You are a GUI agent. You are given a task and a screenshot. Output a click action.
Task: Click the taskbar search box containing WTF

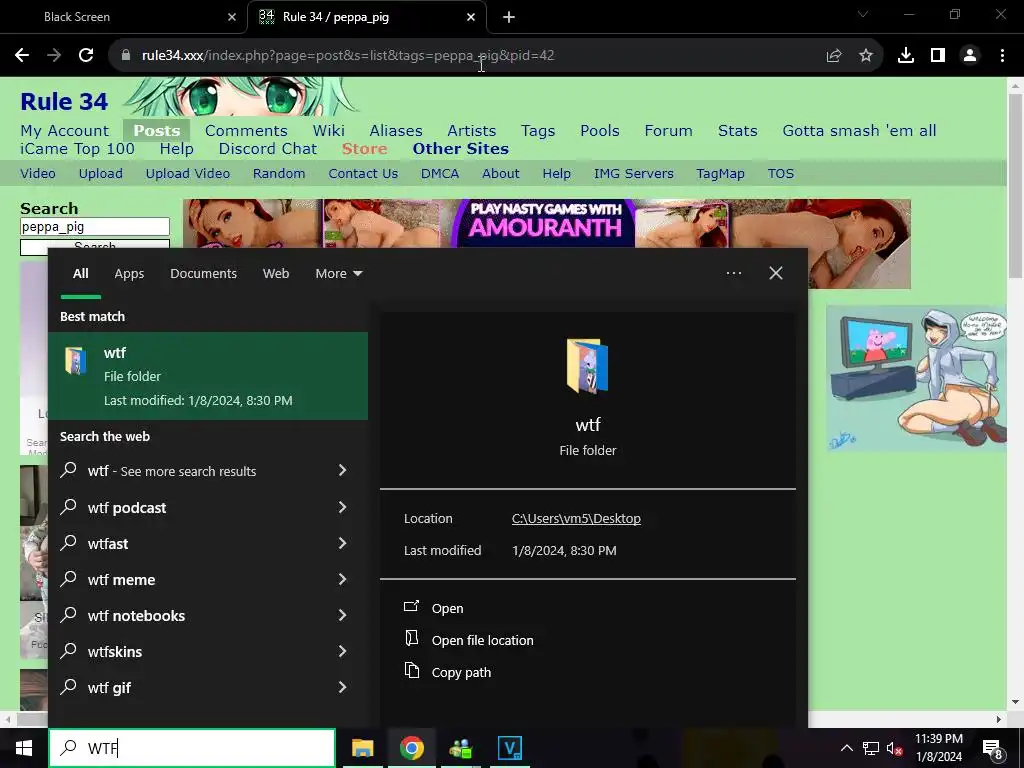(192, 748)
